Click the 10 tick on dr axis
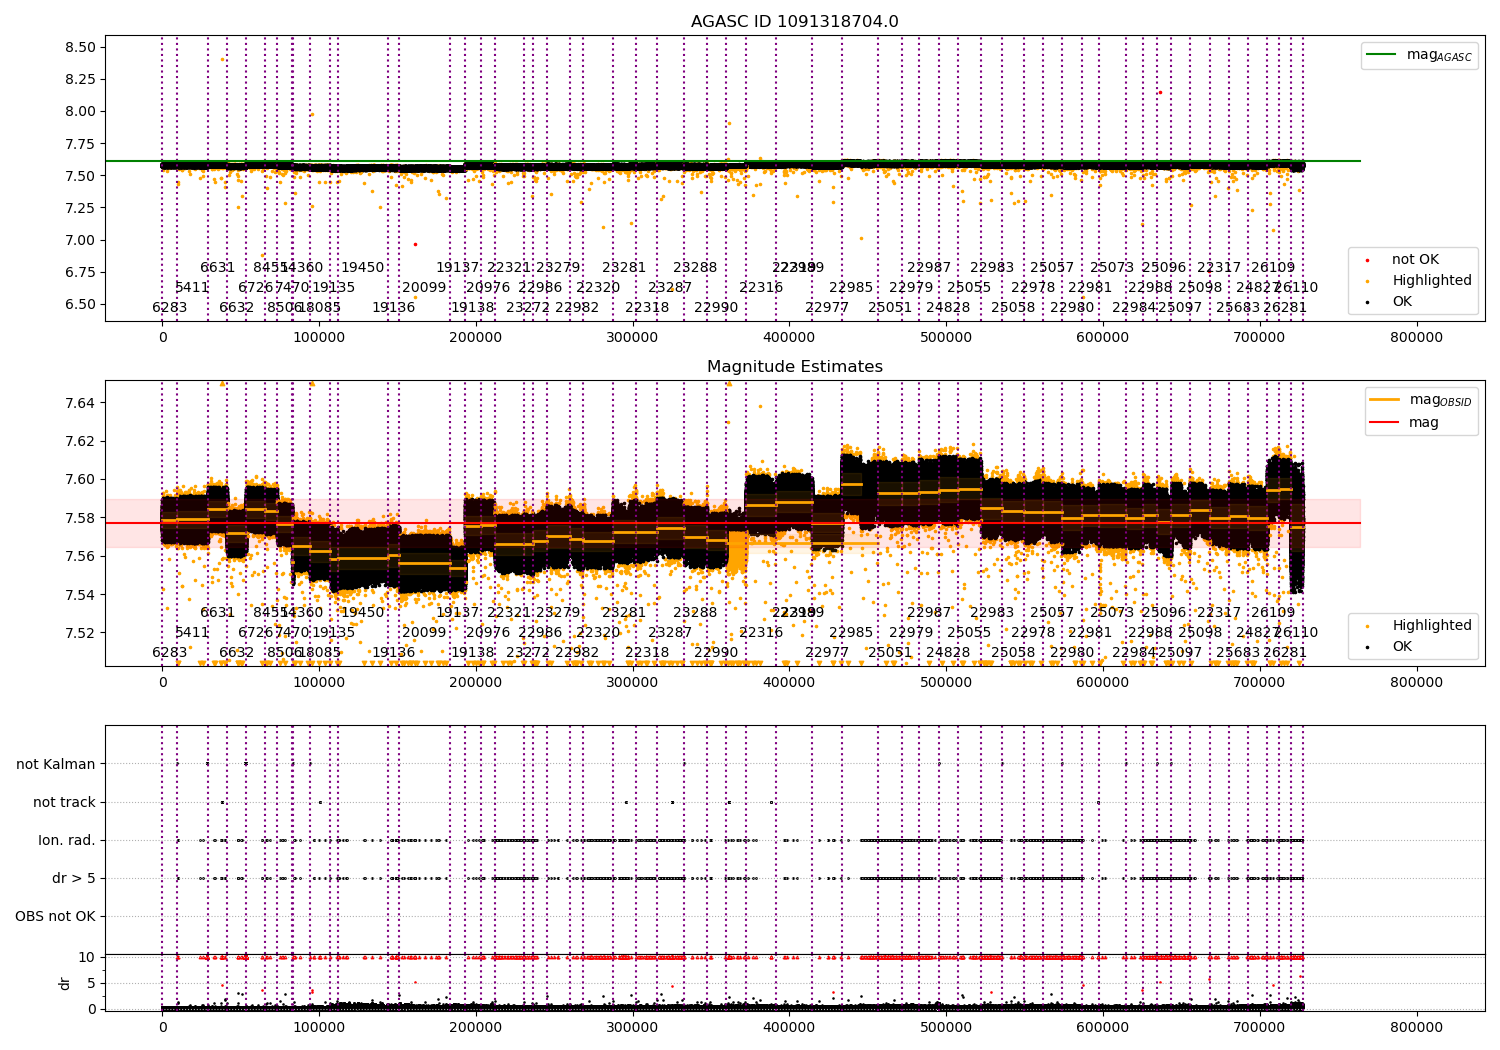 tap(87, 958)
